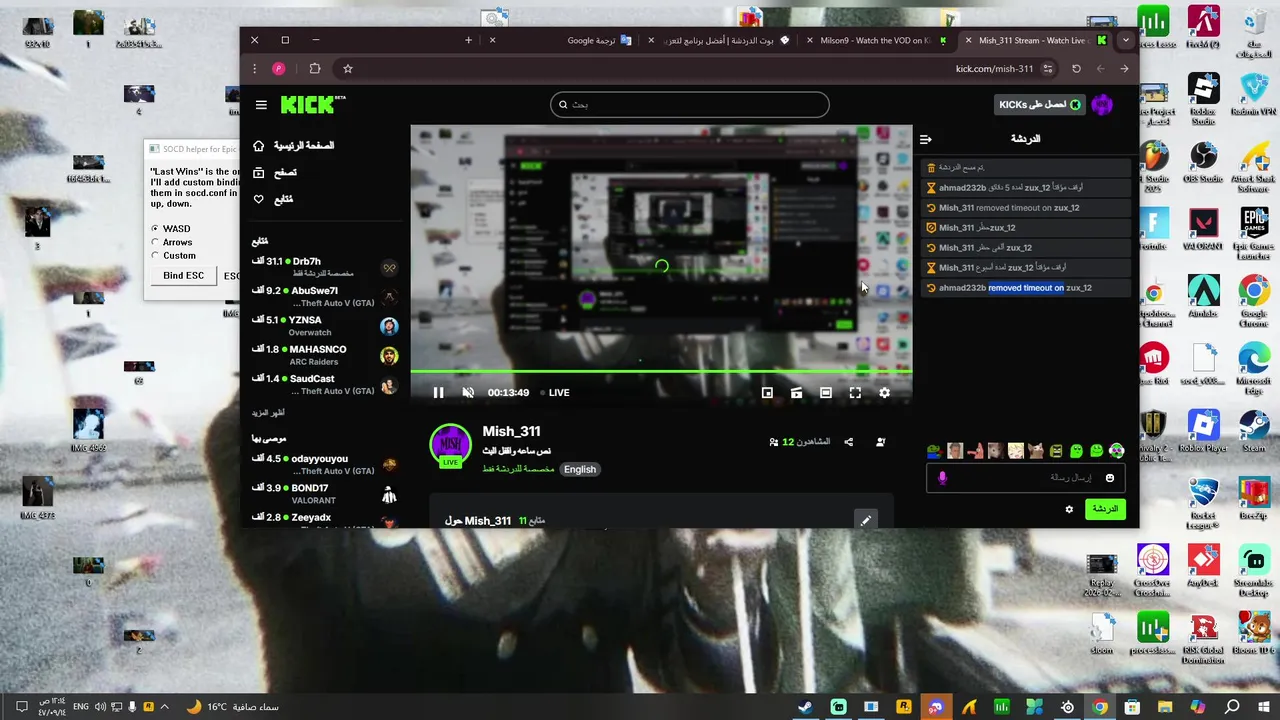Click the pinned chat-cleared banner
This screenshot has height=720, width=1280.
coord(1025,168)
